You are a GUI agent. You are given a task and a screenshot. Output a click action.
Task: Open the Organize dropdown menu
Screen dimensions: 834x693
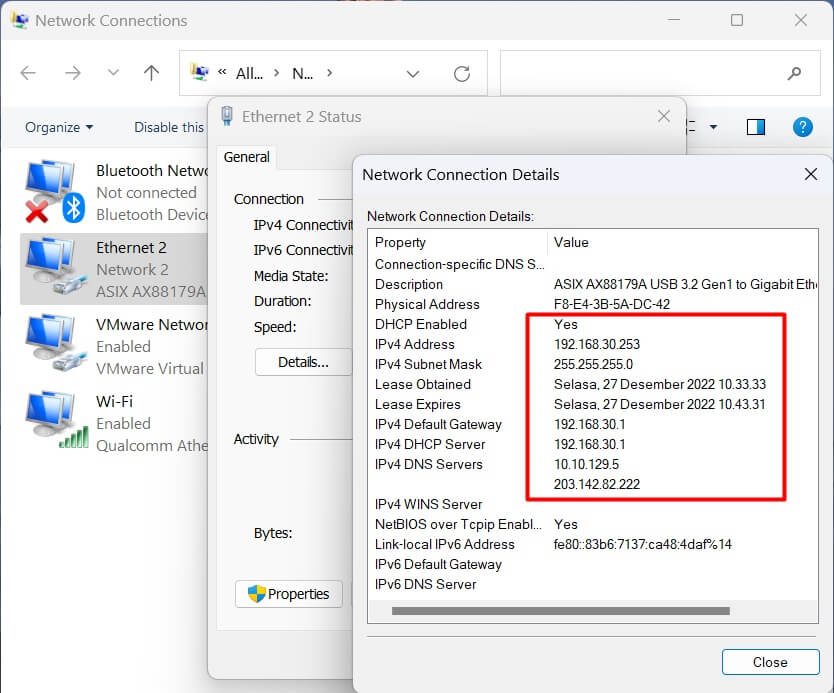coord(59,127)
